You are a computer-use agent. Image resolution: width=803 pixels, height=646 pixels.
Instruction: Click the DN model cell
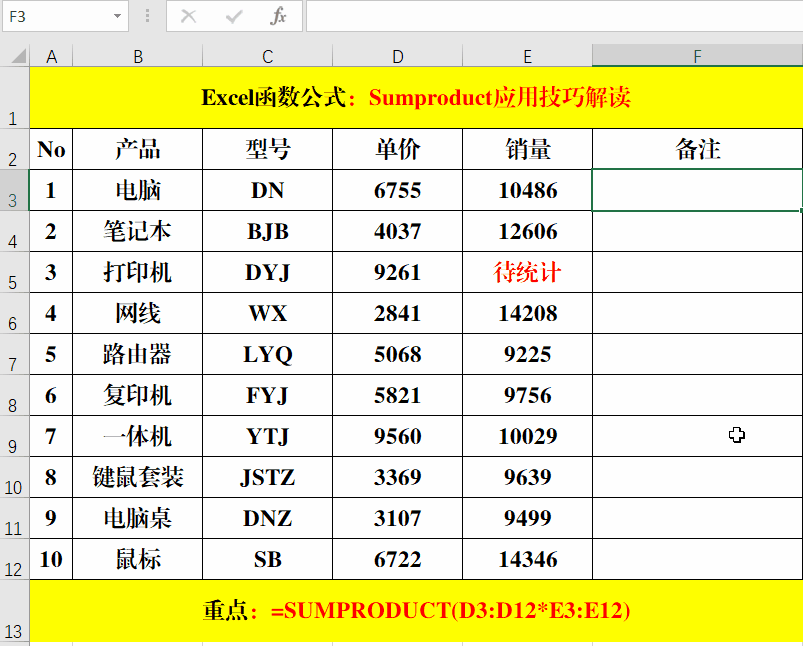point(267,190)
